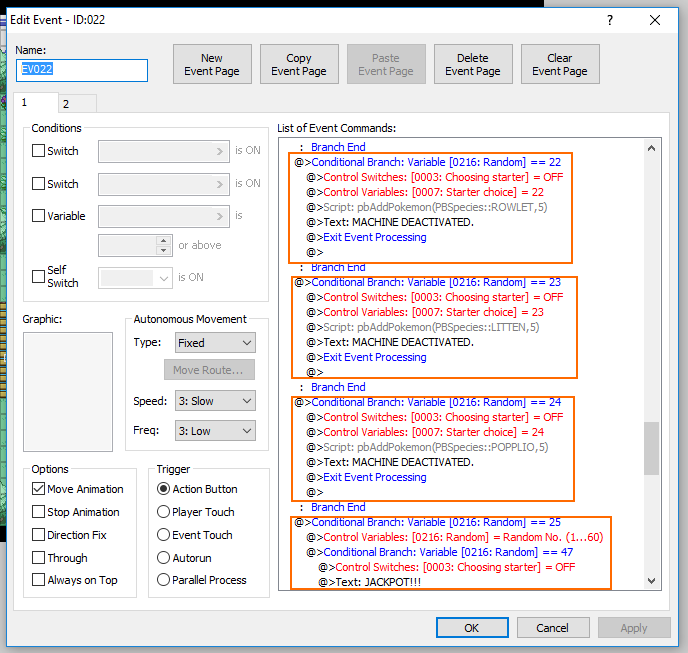Image resolution: width=688 pixels, height=653 pixels.
Task: Select the 'Random] == 47' conditional branch line
Action: [x=440, y=552]
